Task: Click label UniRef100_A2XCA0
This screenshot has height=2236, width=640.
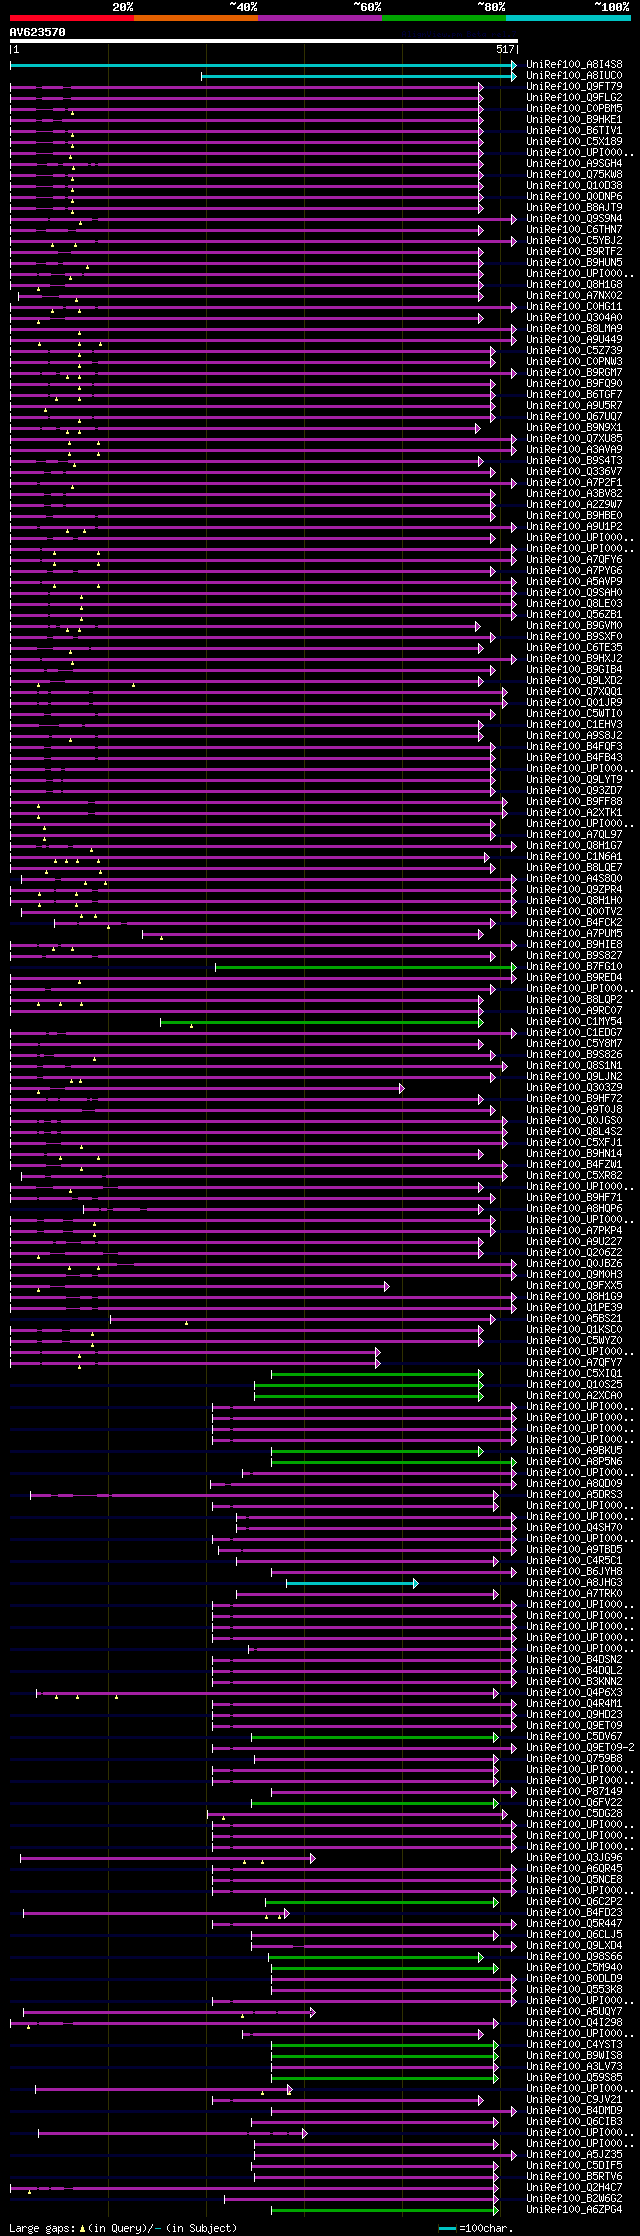Action: click(574, 1396)
